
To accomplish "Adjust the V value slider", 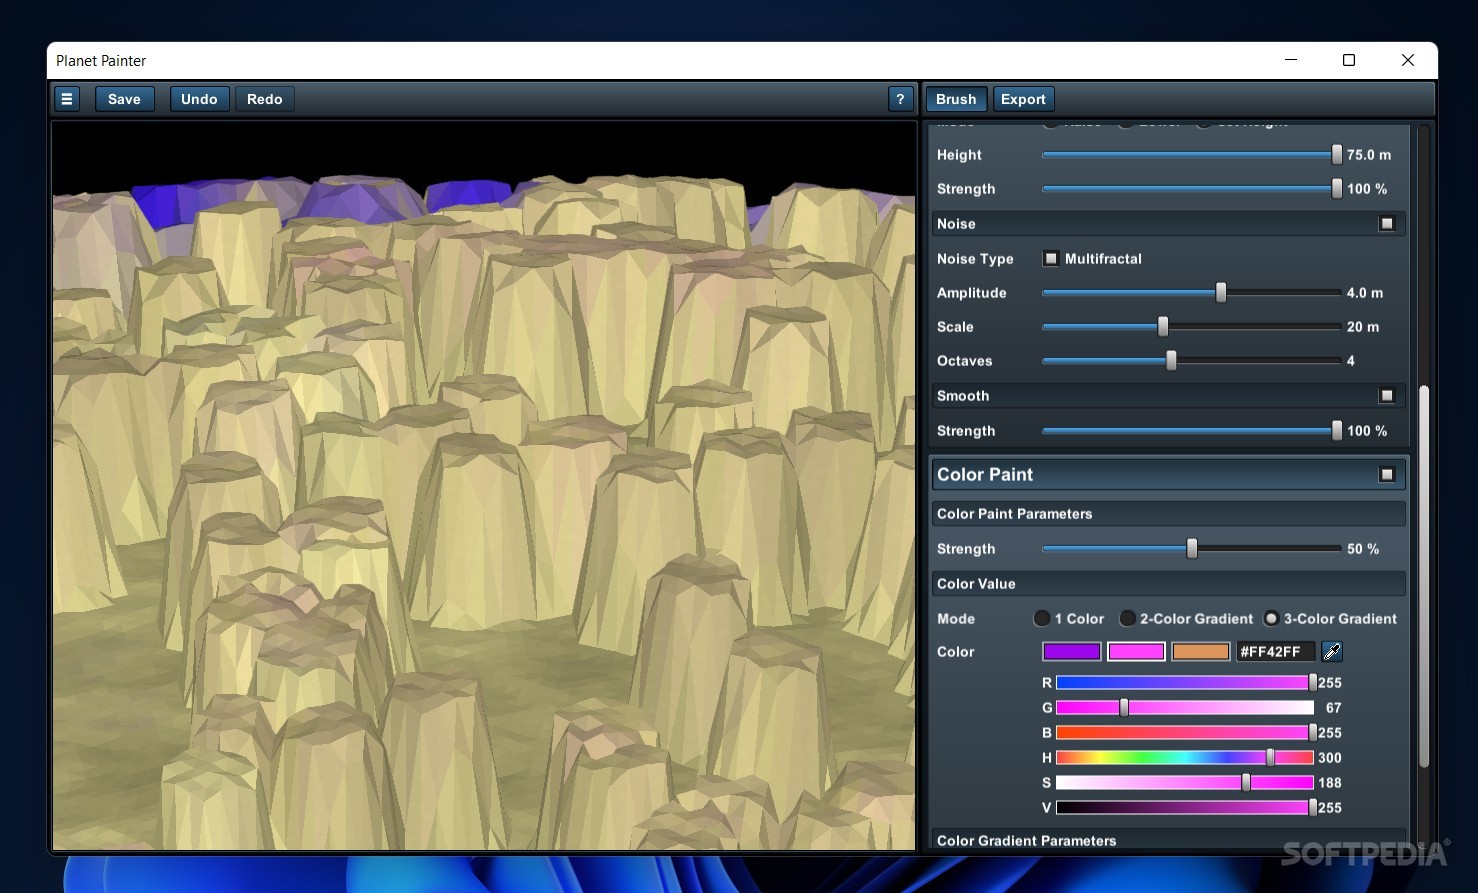I will [x=1185, y=808].
